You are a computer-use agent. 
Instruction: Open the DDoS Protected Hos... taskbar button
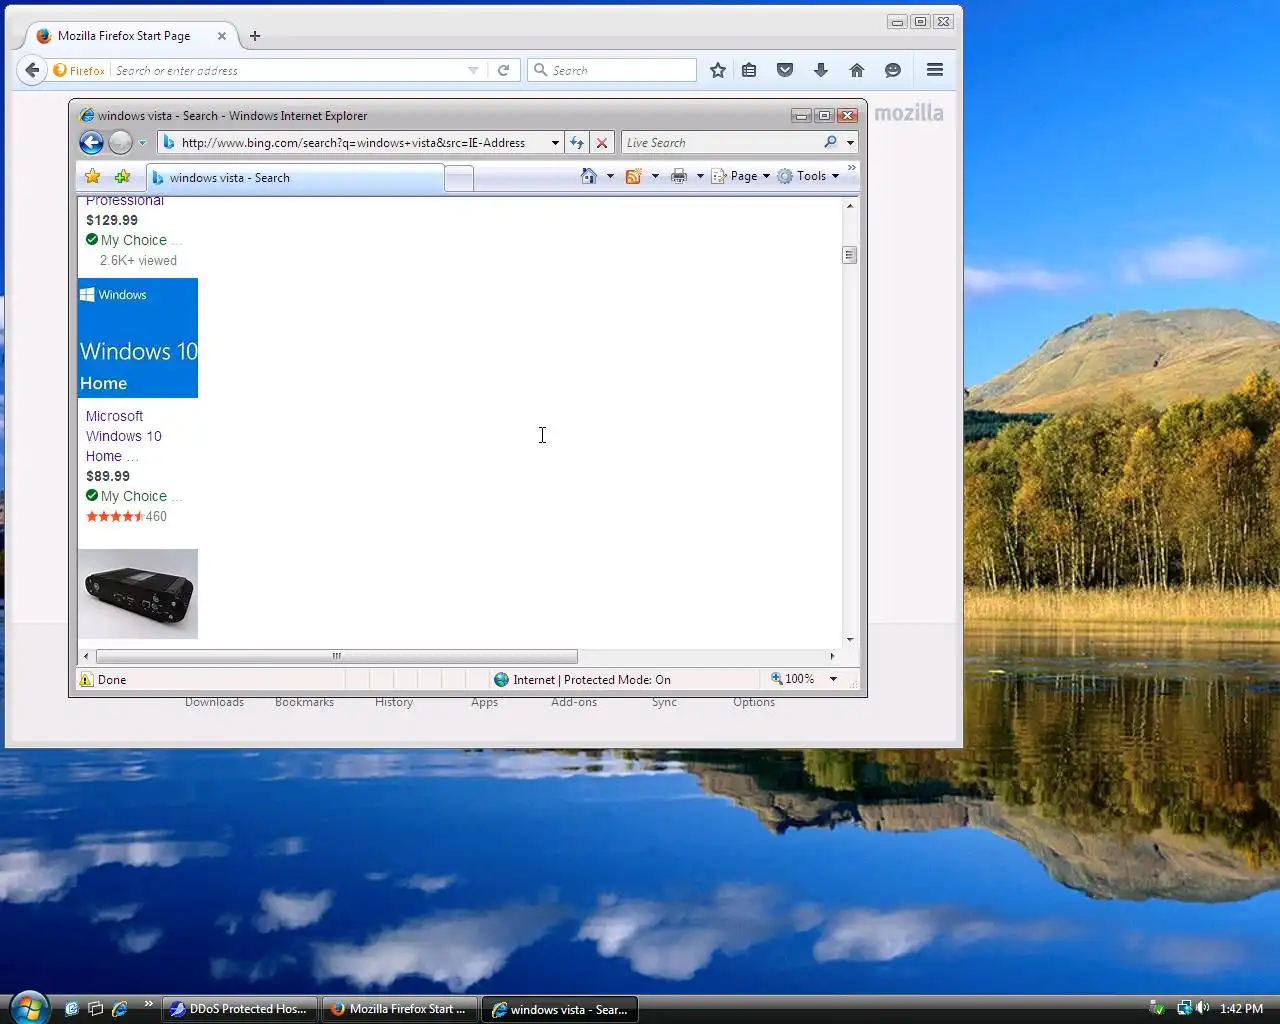(240, 1009)
